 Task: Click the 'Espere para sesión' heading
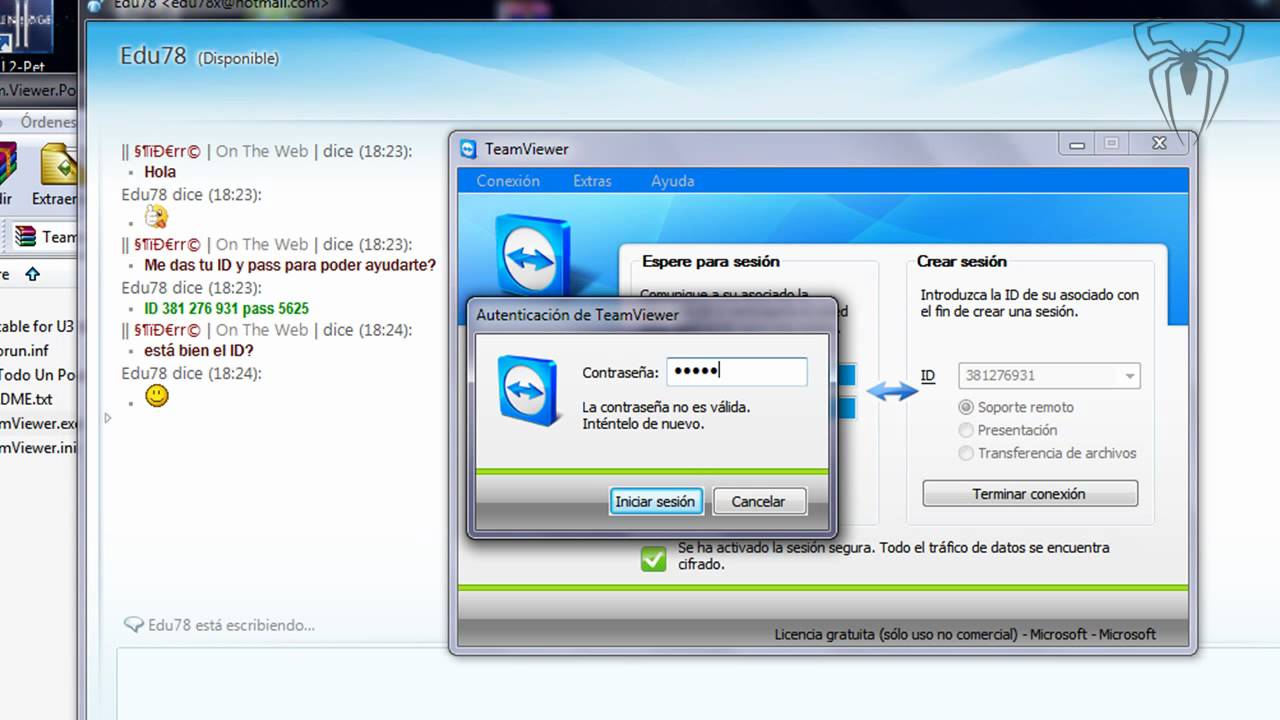pyautogui.click(x=711, y=261)
